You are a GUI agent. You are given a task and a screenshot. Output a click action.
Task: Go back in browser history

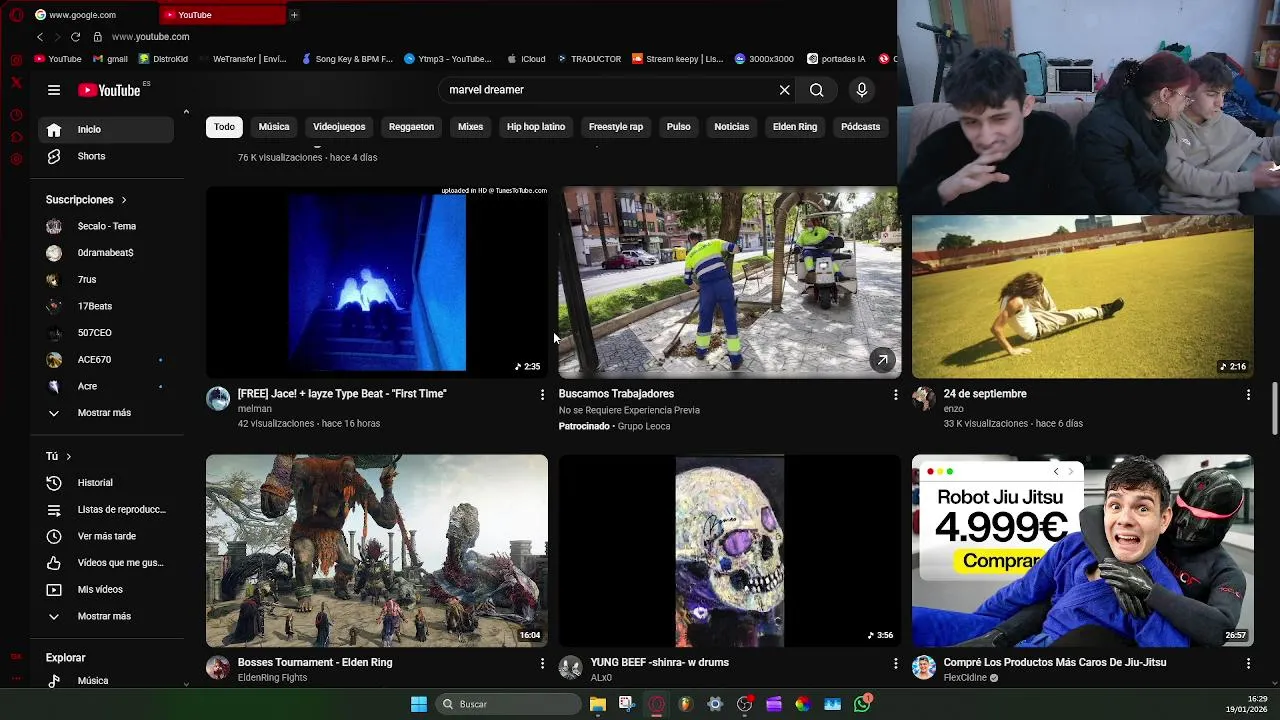(40, 37)
